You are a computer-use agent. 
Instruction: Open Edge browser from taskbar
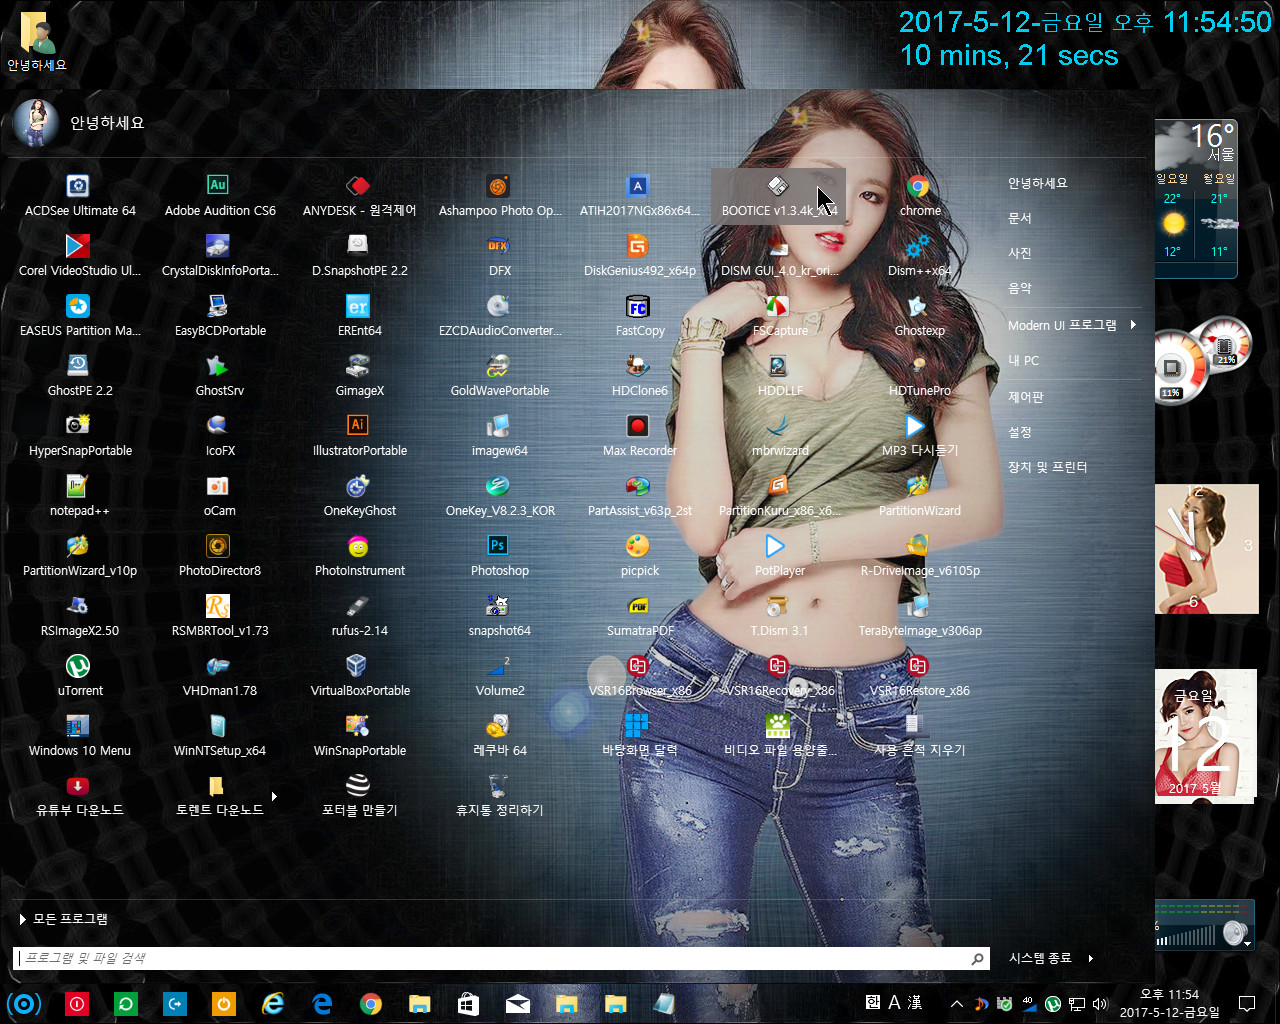pyautogui.click(x=322, y=1004)
